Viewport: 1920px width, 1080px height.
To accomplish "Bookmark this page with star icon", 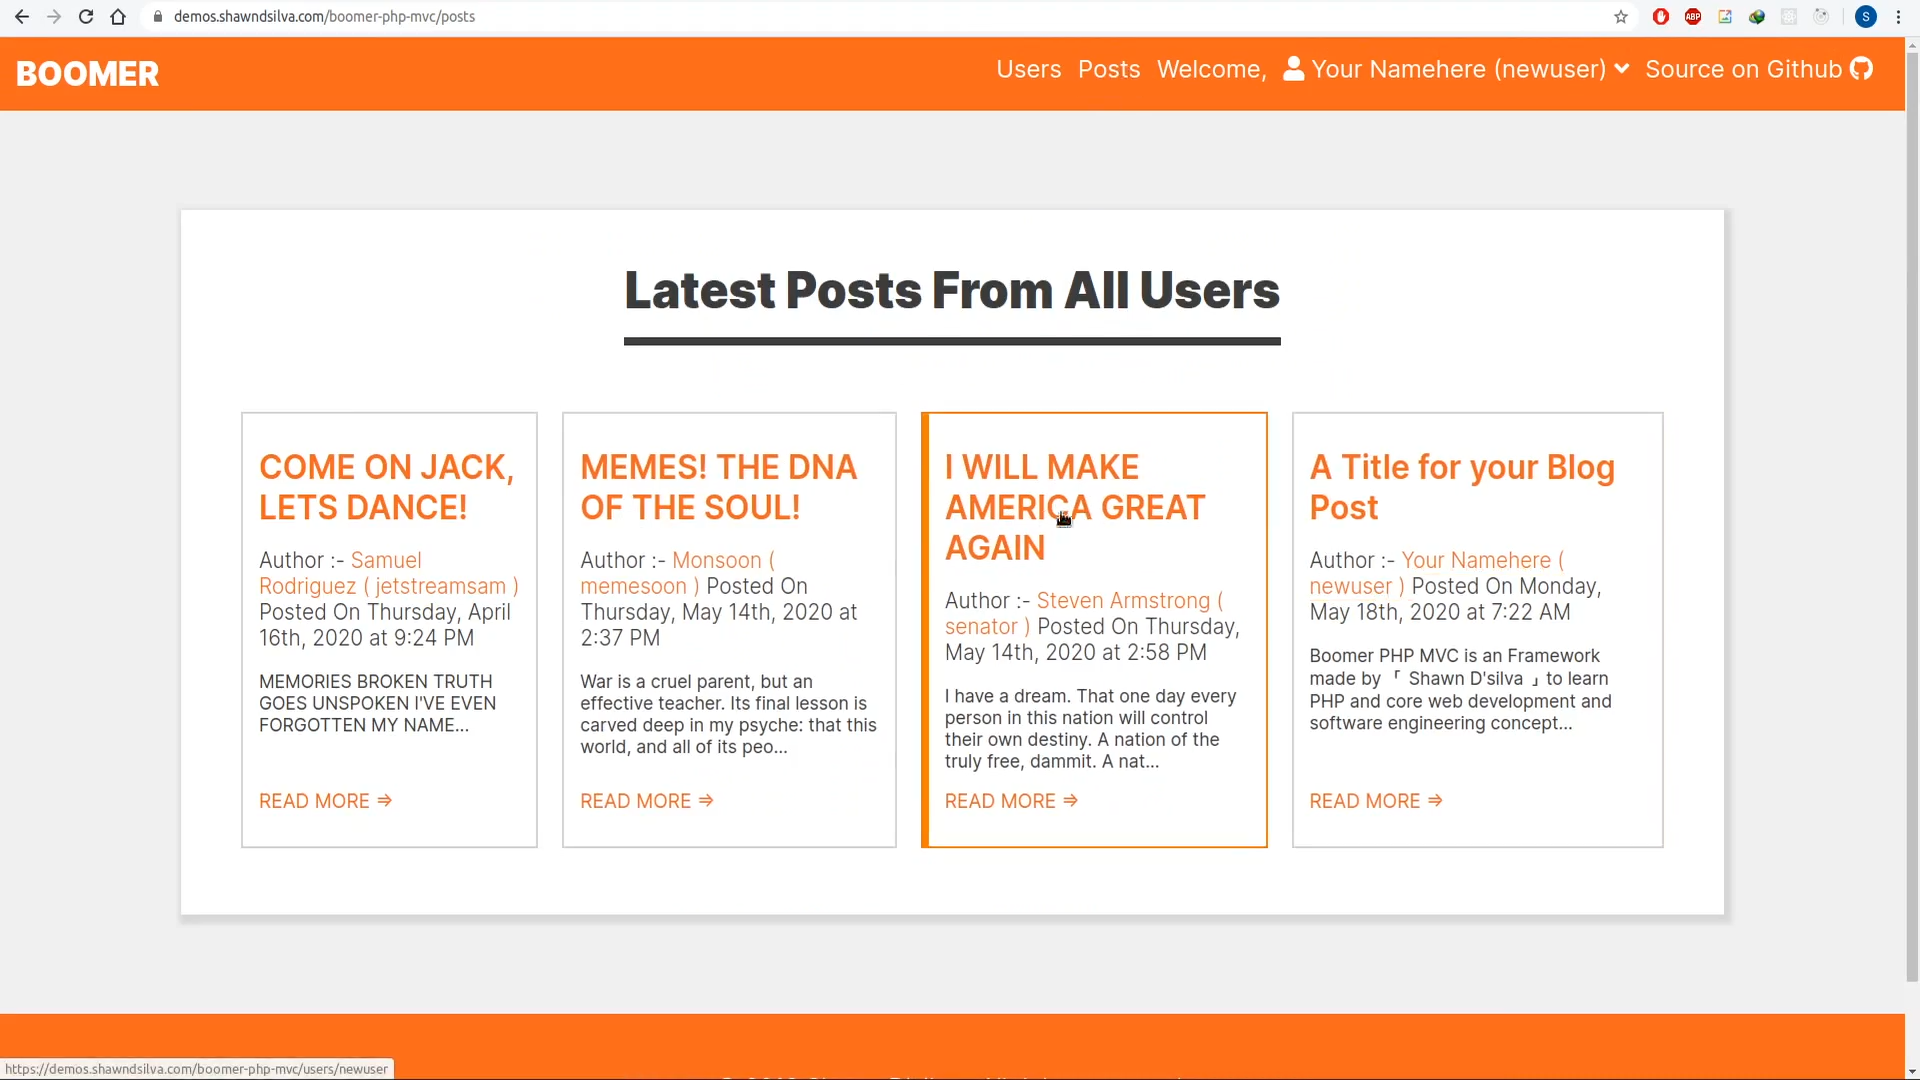I will point(1621,17).
